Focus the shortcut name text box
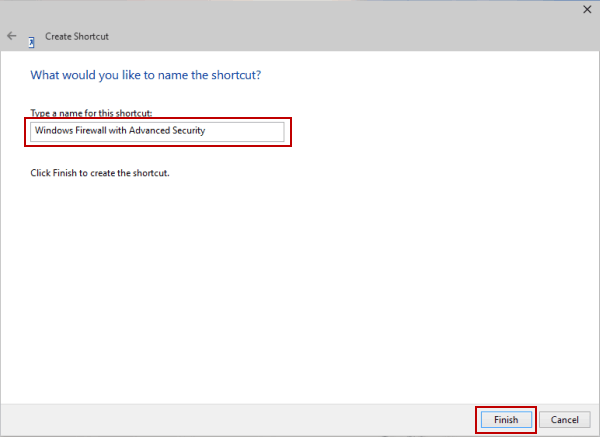Image resolution: width=600 pixels, height=437 pixels. pyautogui.click(x=157, y=131)
